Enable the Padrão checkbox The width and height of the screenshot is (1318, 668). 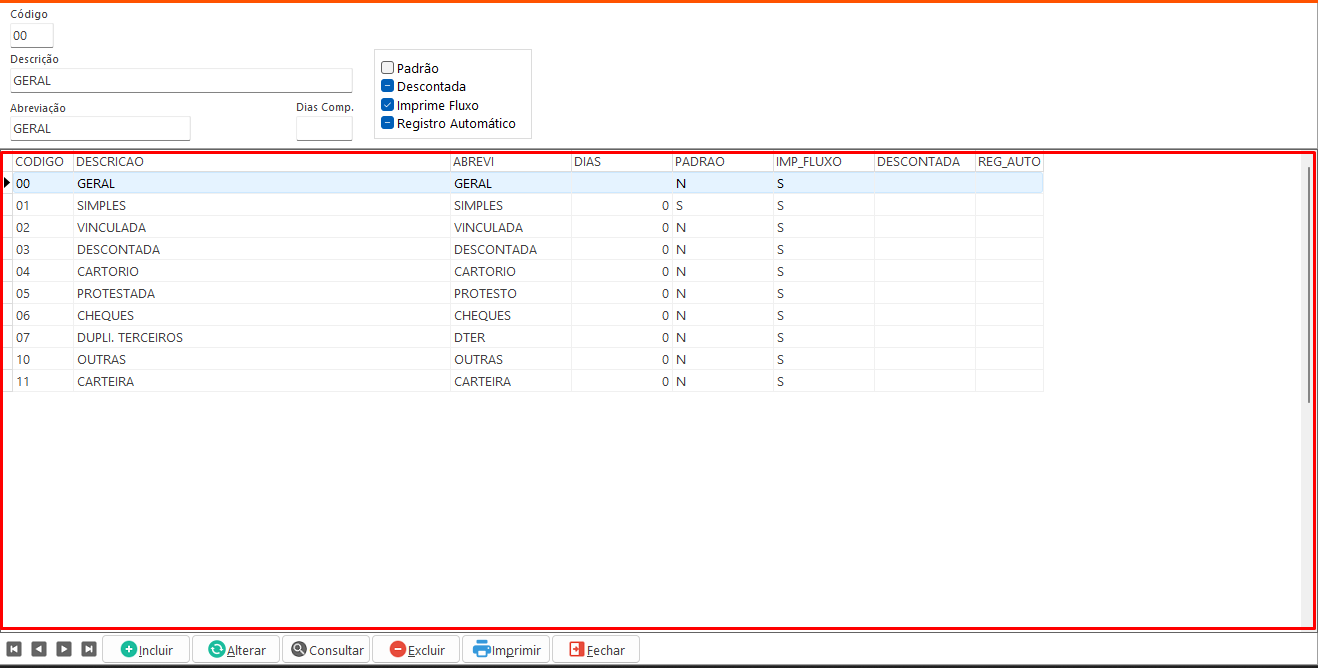coord(388,68)
